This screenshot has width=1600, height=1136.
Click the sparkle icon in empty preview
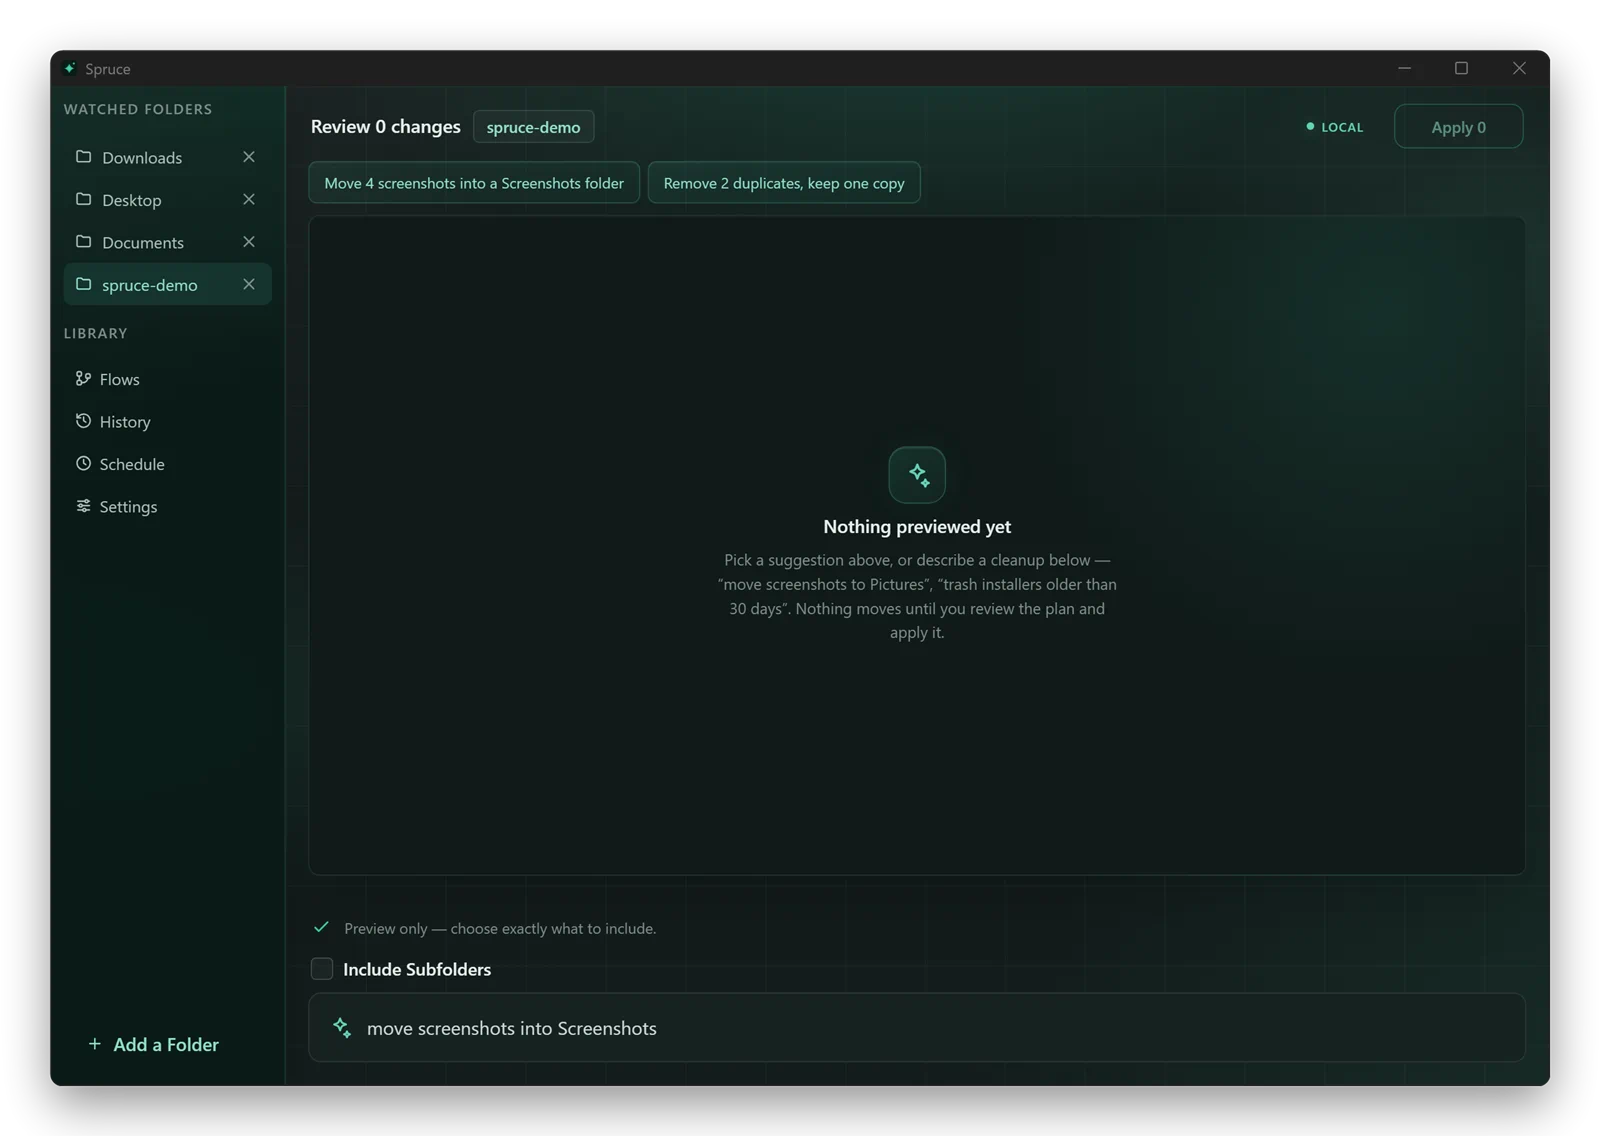coord(917,475)
